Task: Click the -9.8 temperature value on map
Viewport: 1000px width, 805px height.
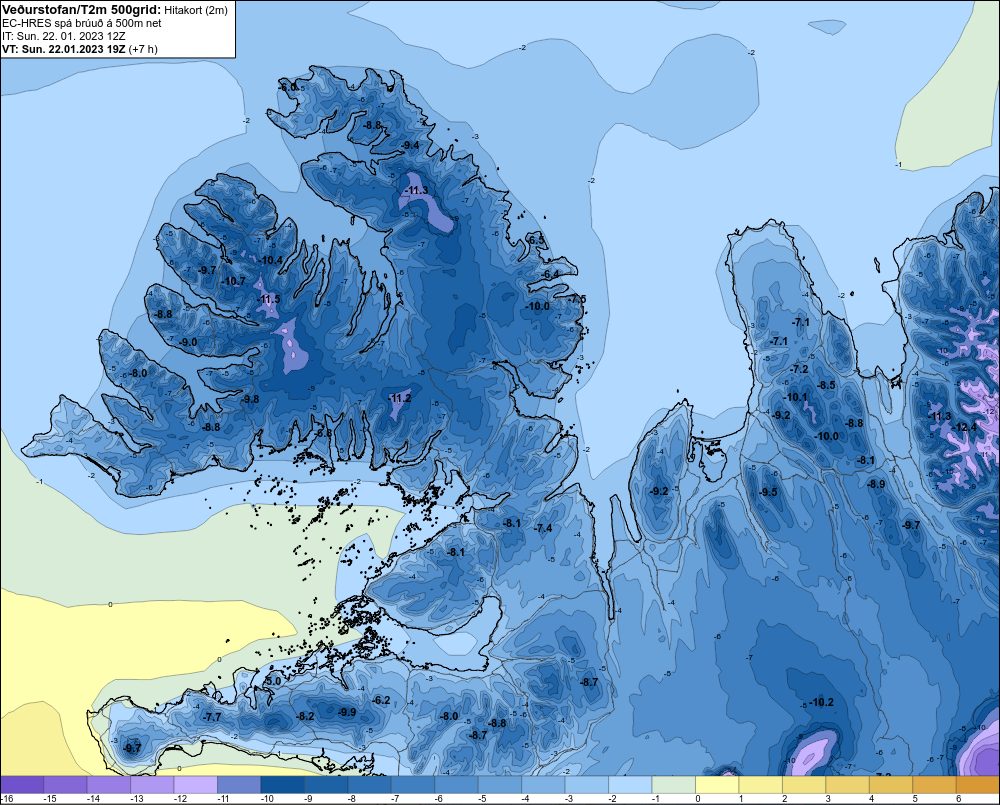Action: click(251, 399)
